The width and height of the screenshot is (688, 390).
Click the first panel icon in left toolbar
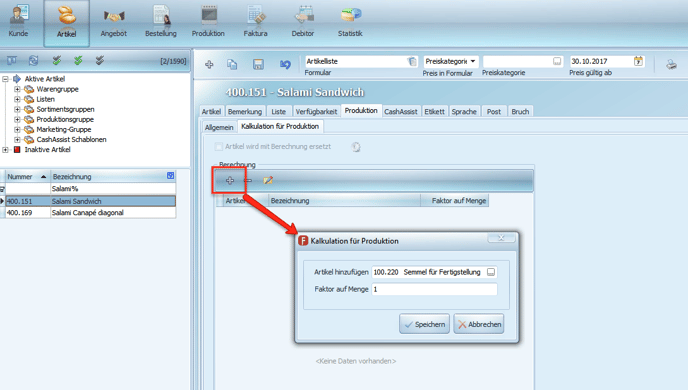(12, 61)
